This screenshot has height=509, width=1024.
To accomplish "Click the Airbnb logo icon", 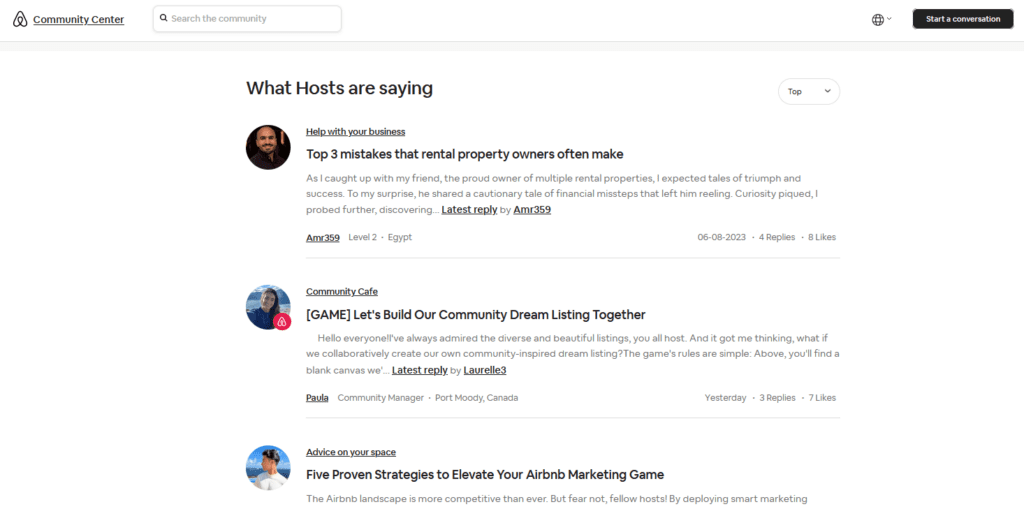I will 20,20.
